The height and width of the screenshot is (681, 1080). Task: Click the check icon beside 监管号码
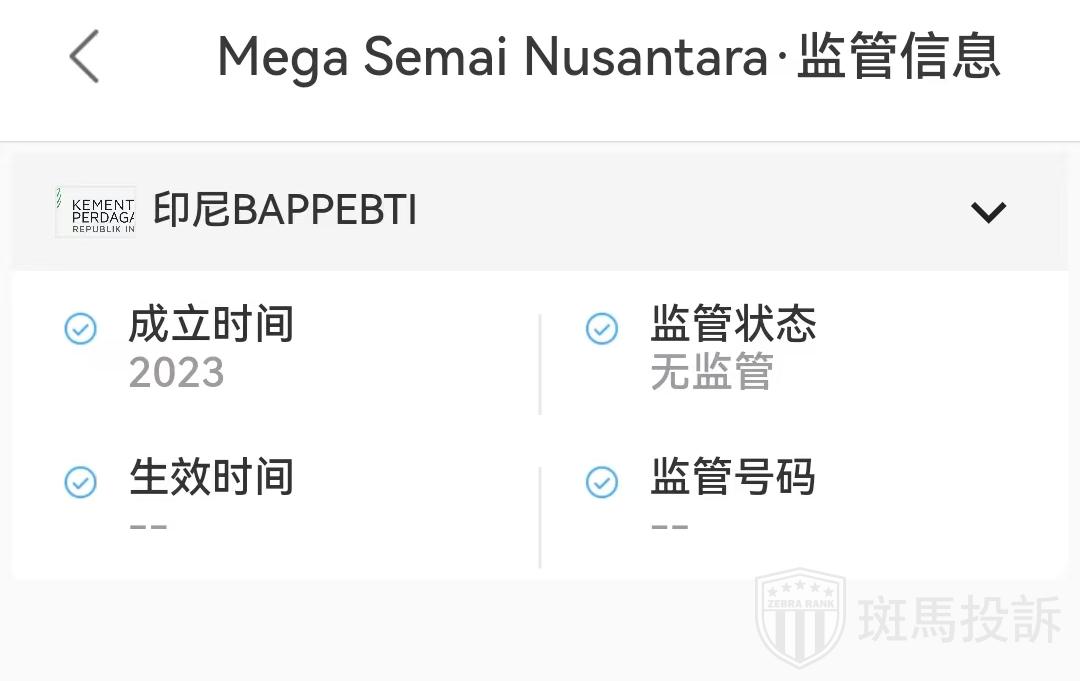click(x=602, y=482)
